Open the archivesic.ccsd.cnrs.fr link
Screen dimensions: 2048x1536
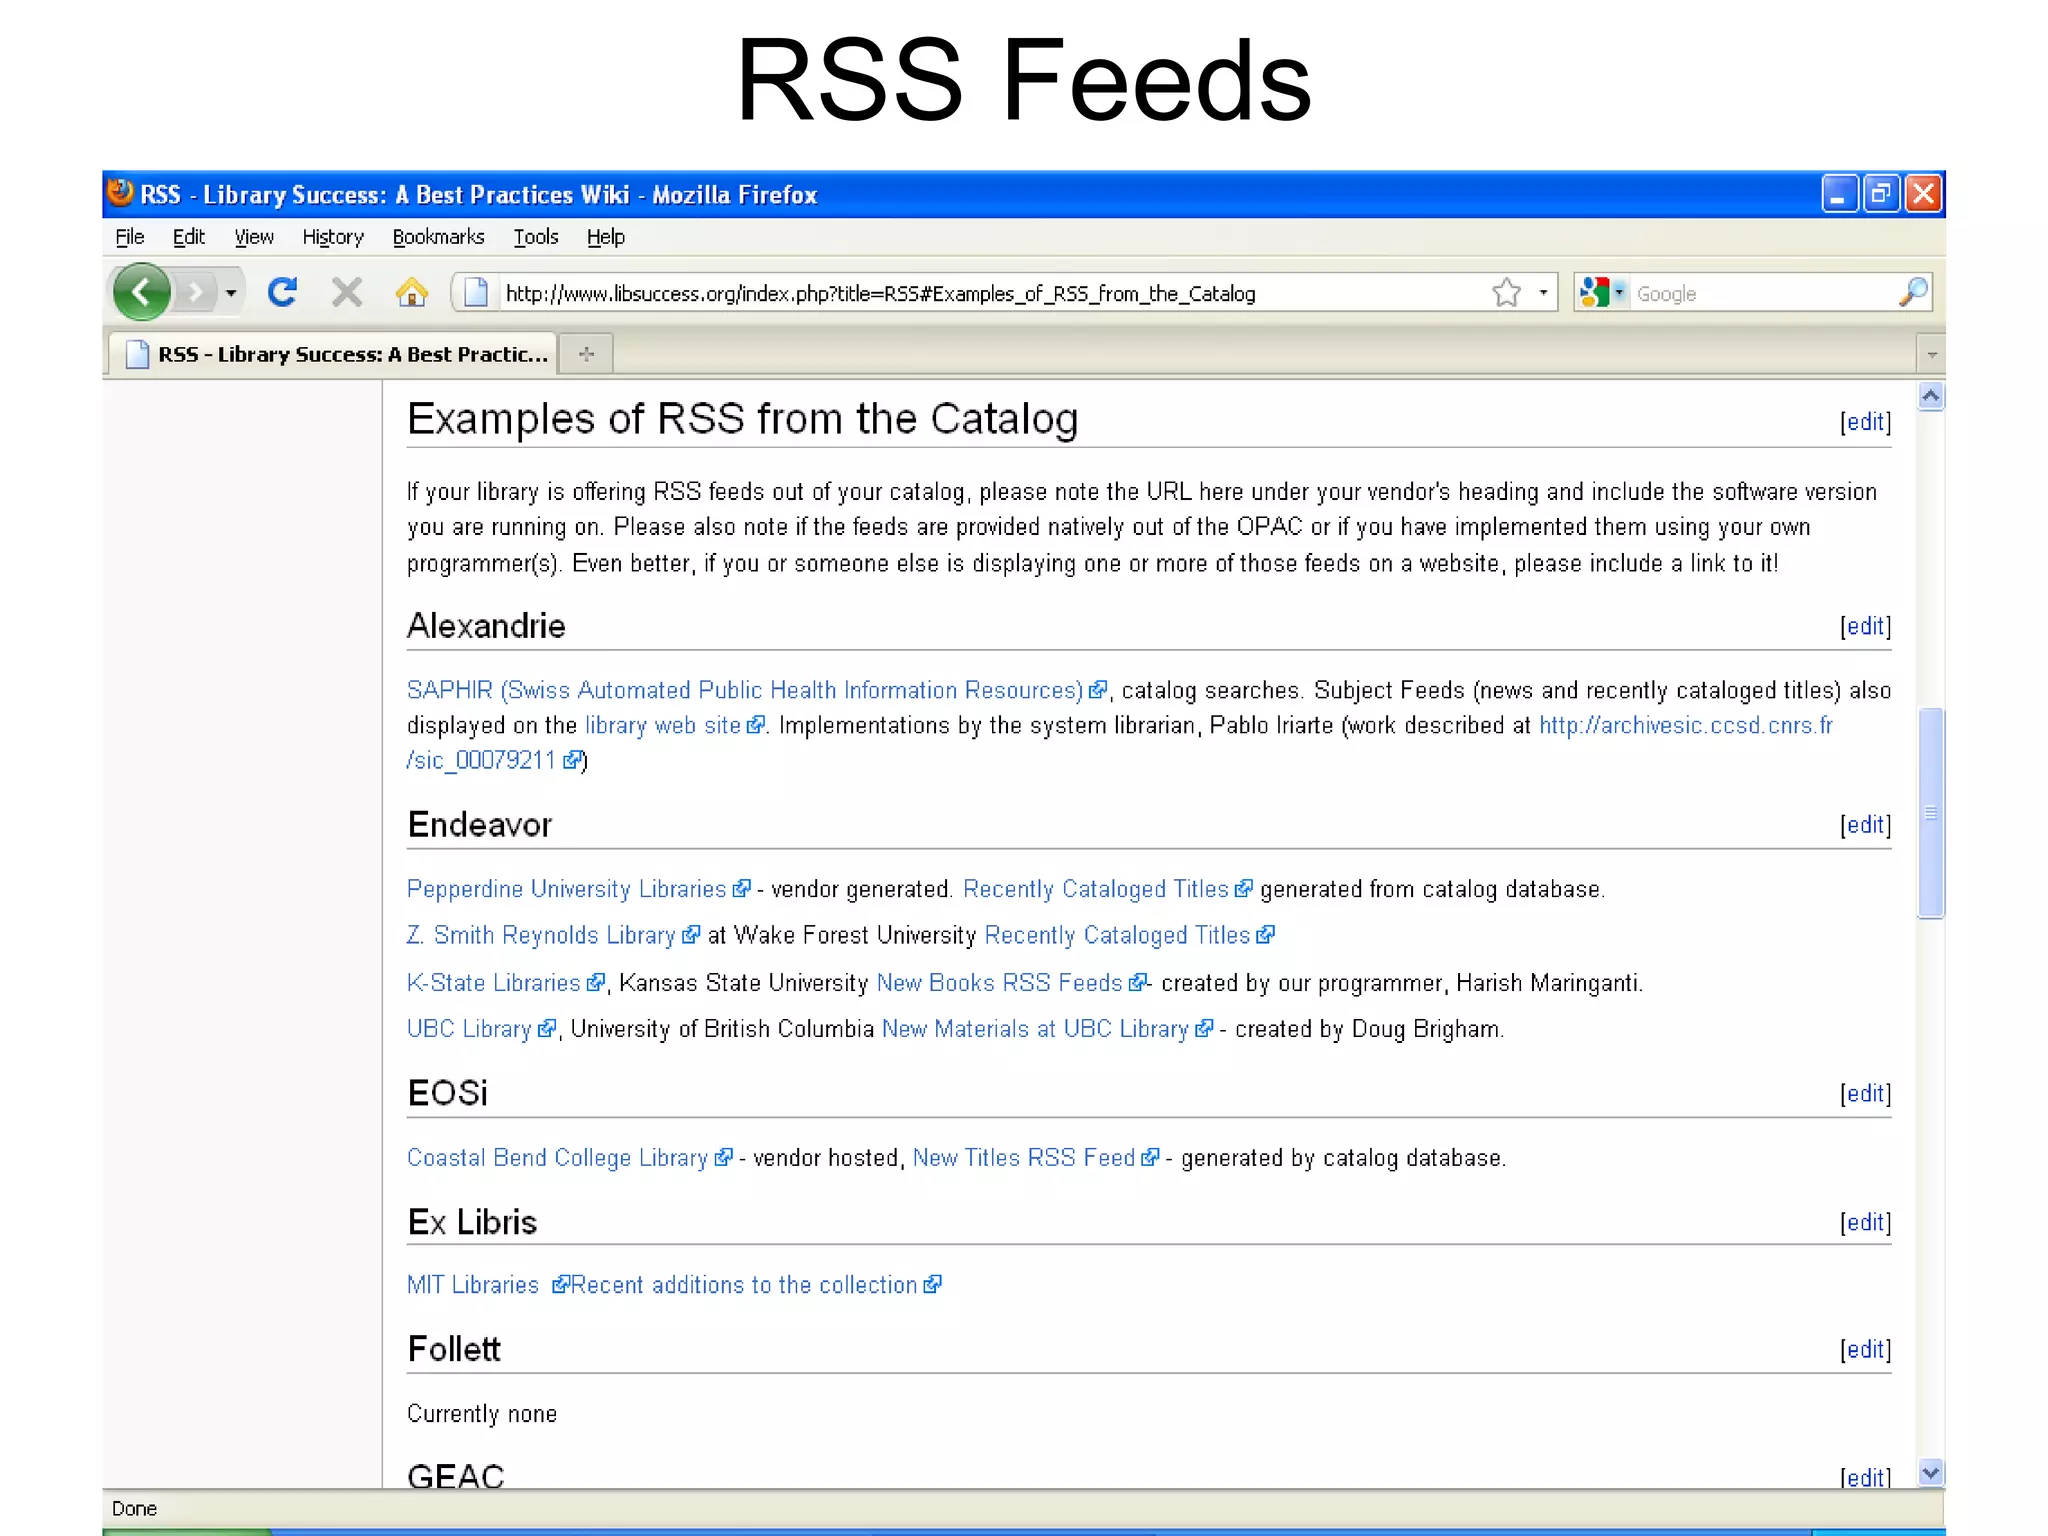point(1685,725)
